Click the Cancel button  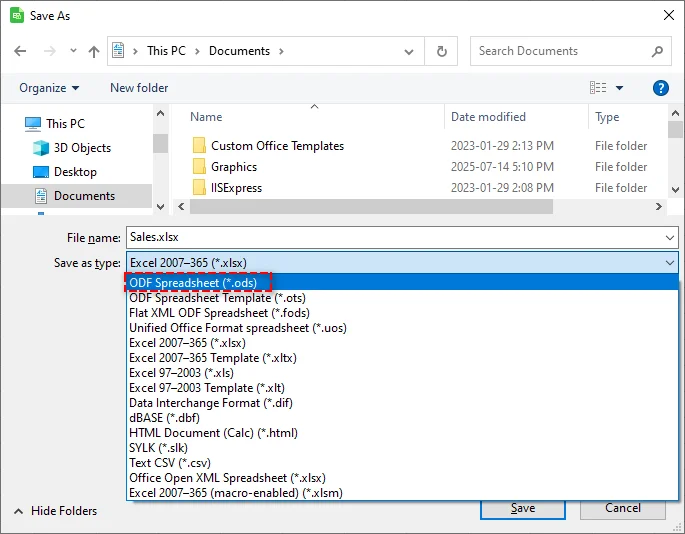(x=623, y=509)
